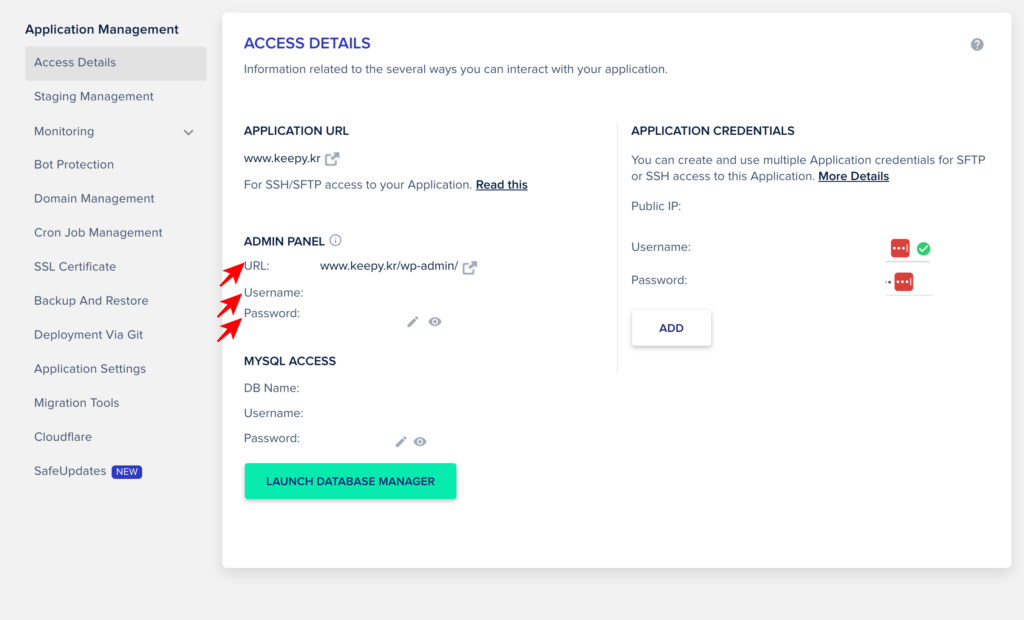Follow the Read this link

[502, 185]
